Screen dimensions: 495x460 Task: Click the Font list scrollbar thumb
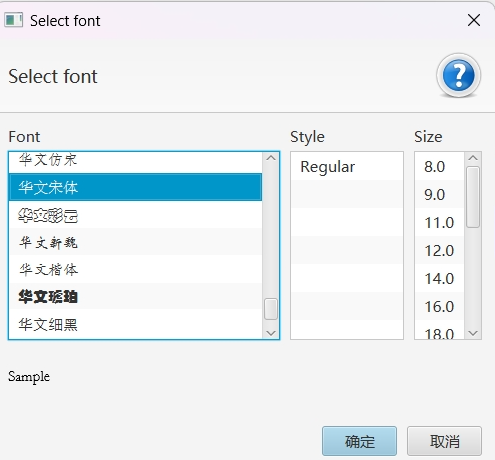coord(271,309)
